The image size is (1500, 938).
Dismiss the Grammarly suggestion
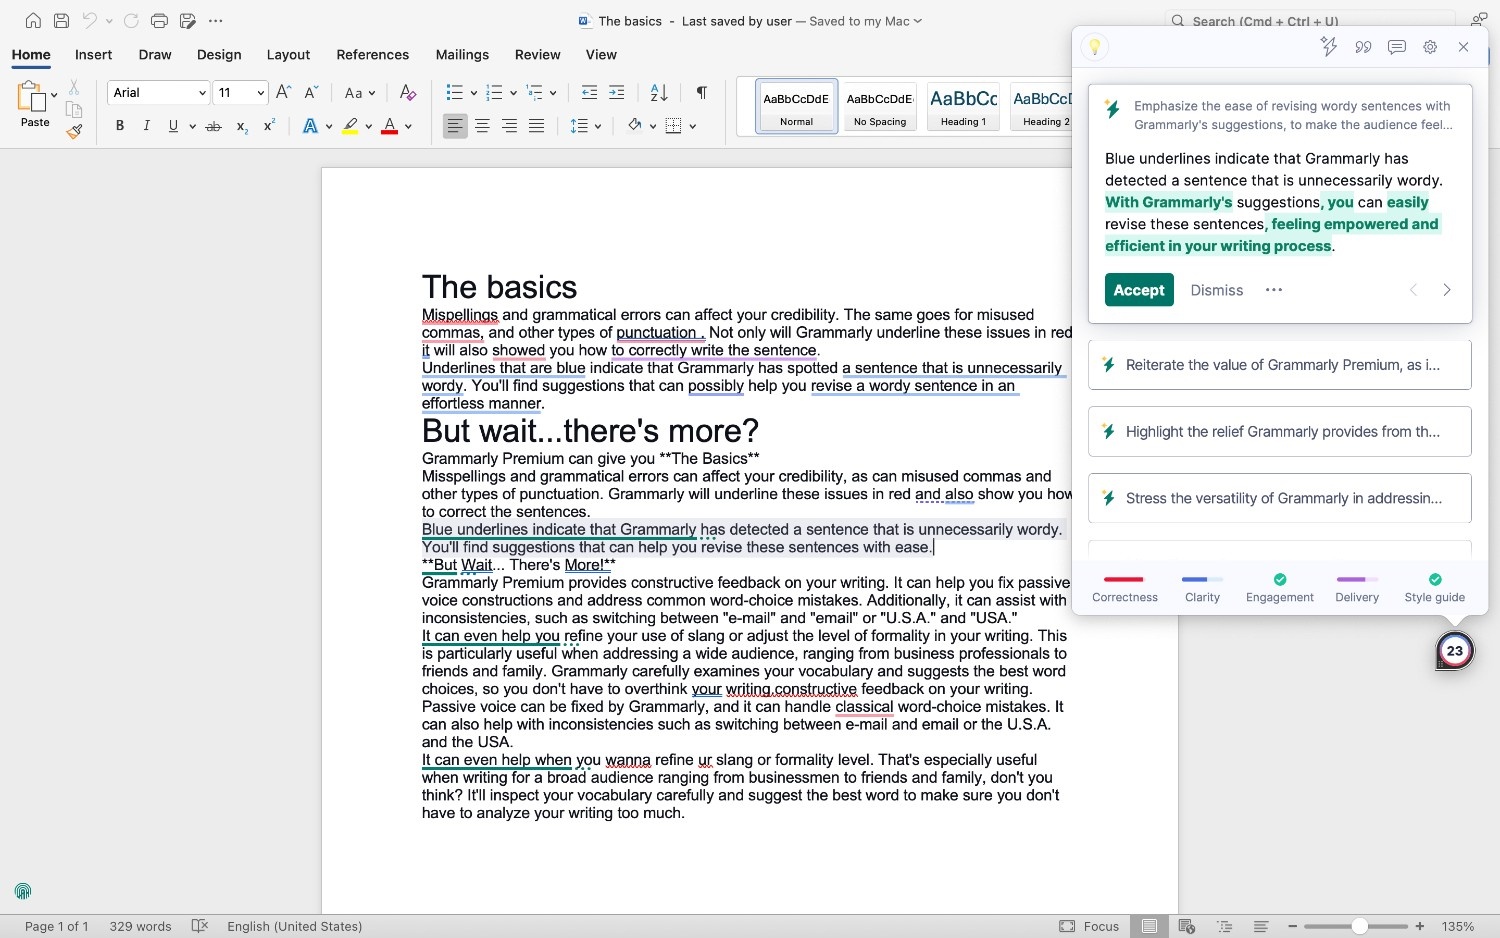click(1216, 290)
